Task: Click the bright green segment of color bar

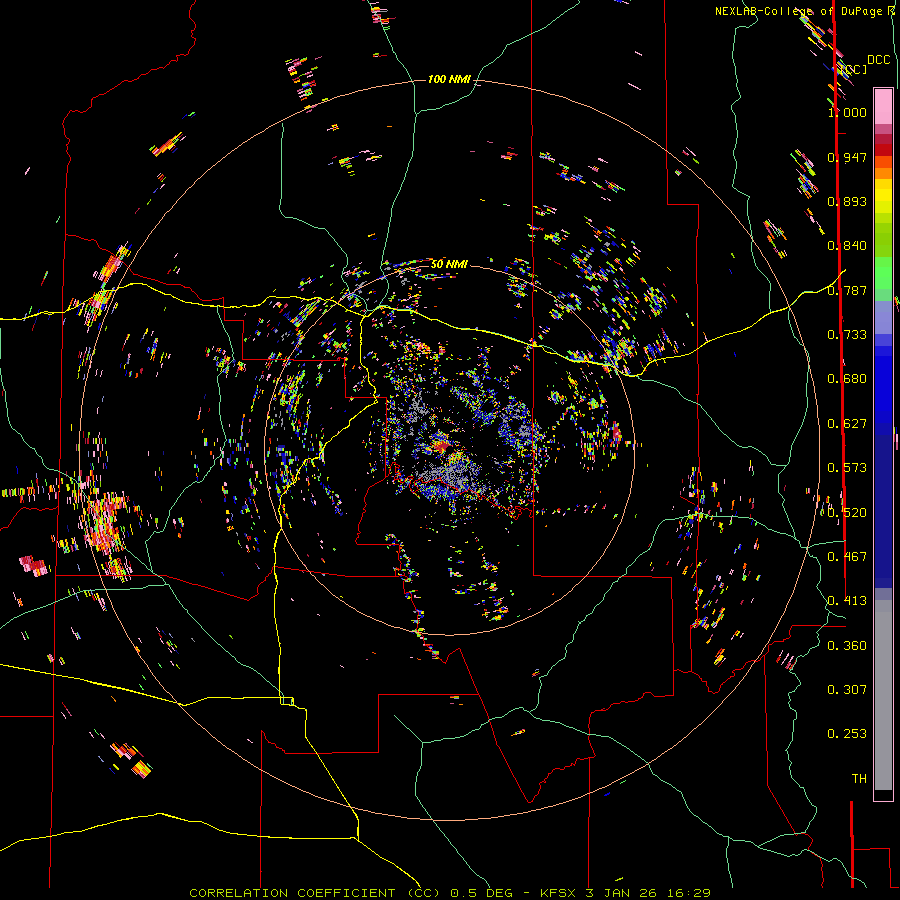Action: click(883, 272)
